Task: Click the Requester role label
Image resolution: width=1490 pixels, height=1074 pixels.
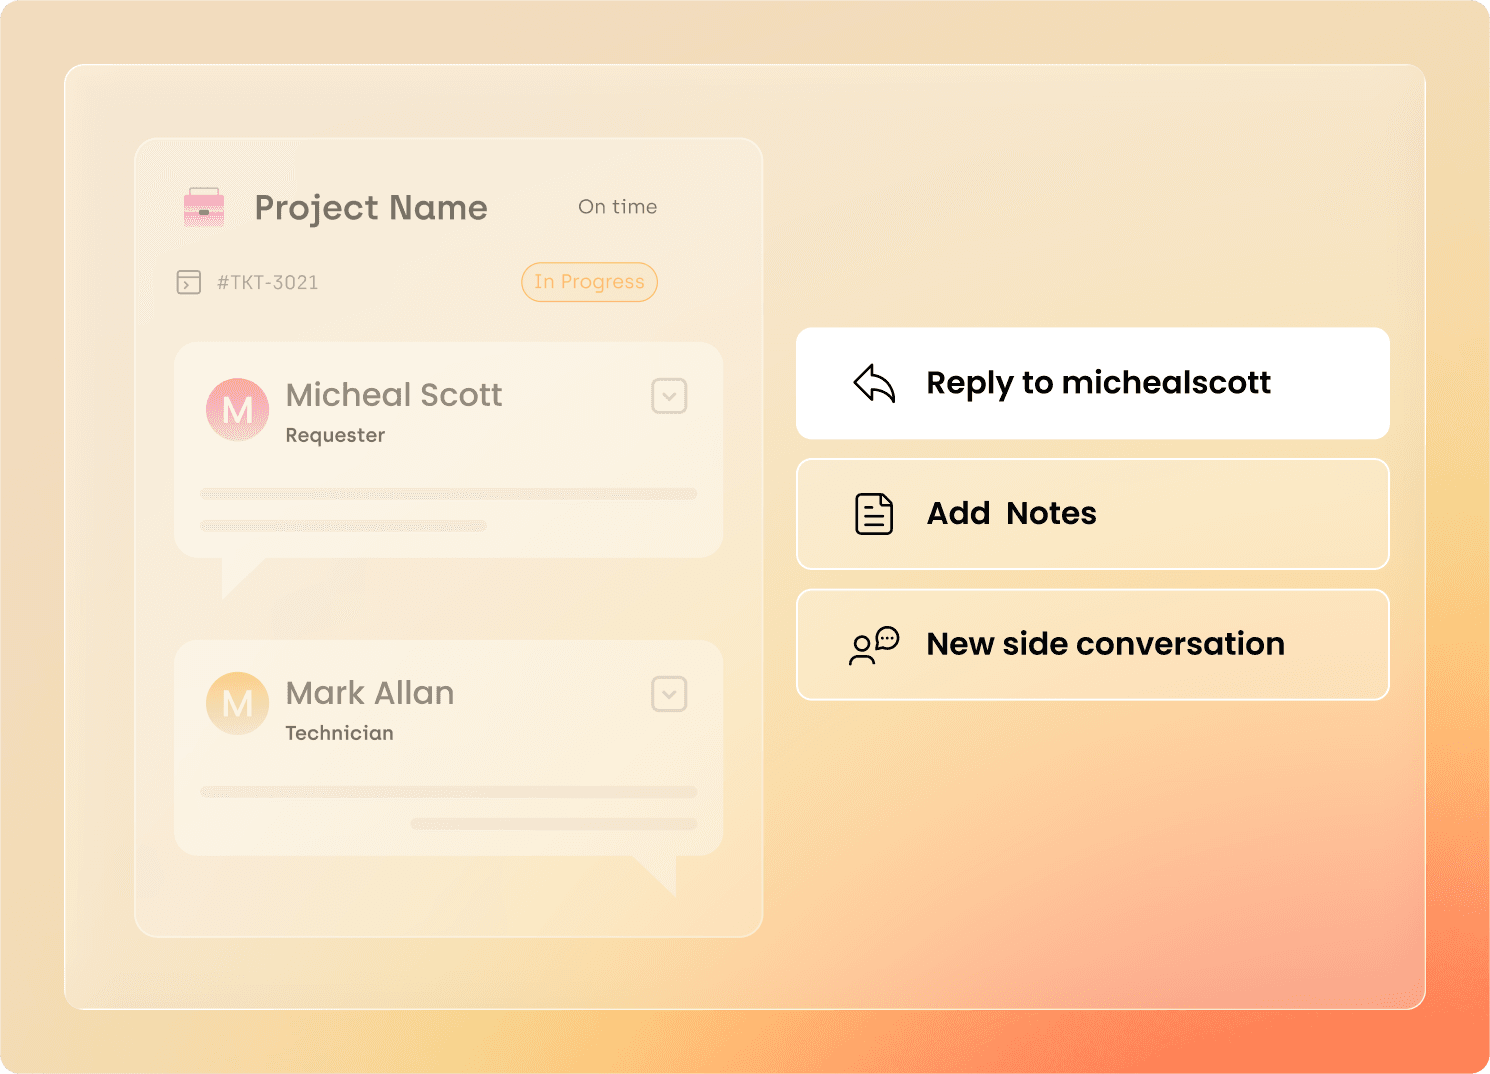Action: pos(335,435)
